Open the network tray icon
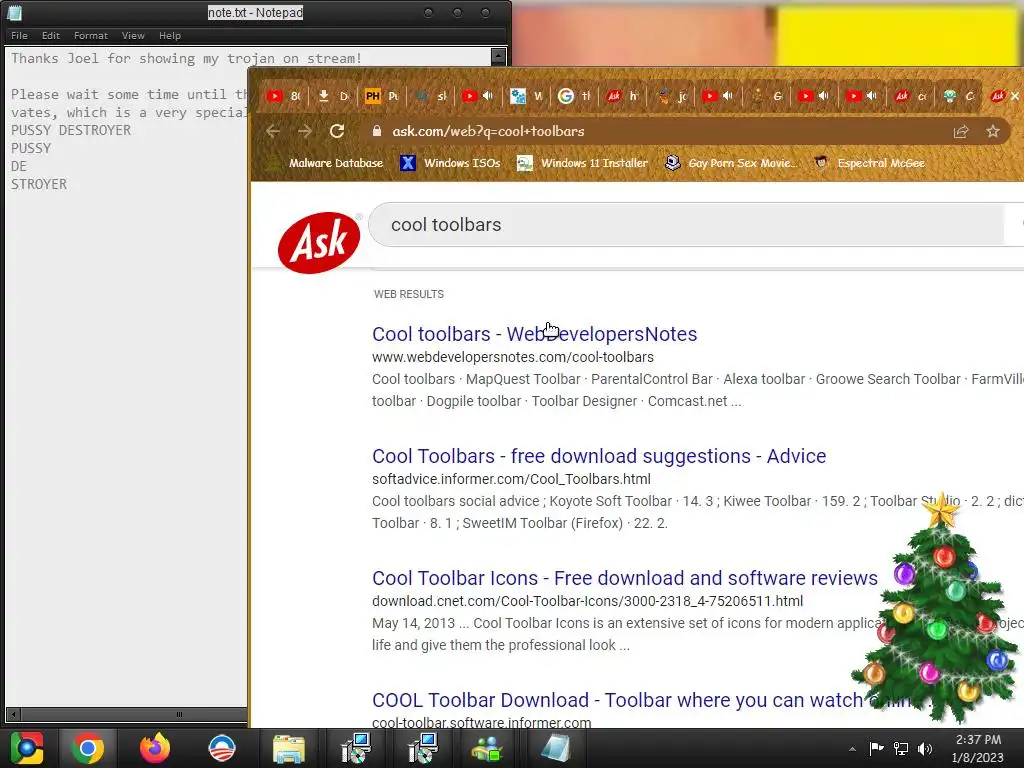Viewport: 1024px width, 768px height. [x=901, y=748]
